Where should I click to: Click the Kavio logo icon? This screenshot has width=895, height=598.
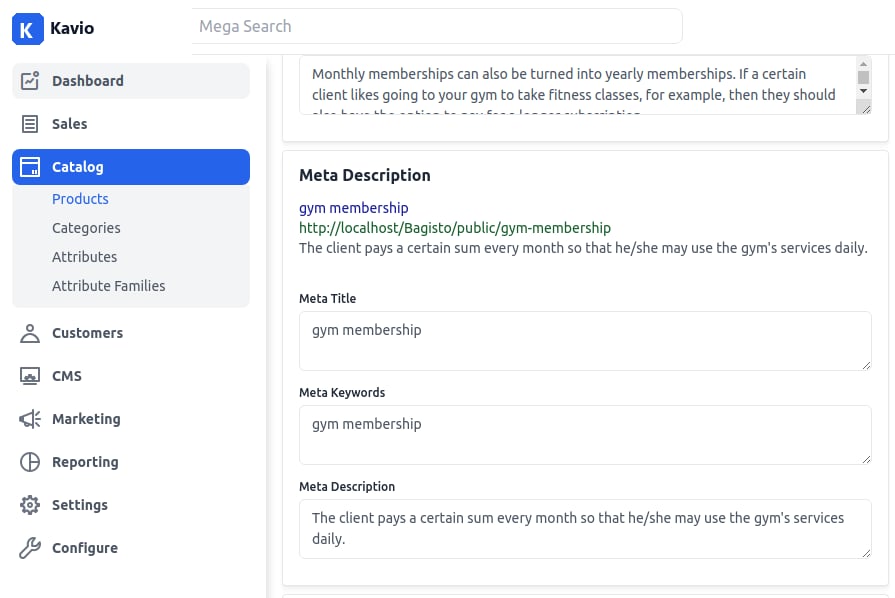pyautogui.click(x=27, y=29)
